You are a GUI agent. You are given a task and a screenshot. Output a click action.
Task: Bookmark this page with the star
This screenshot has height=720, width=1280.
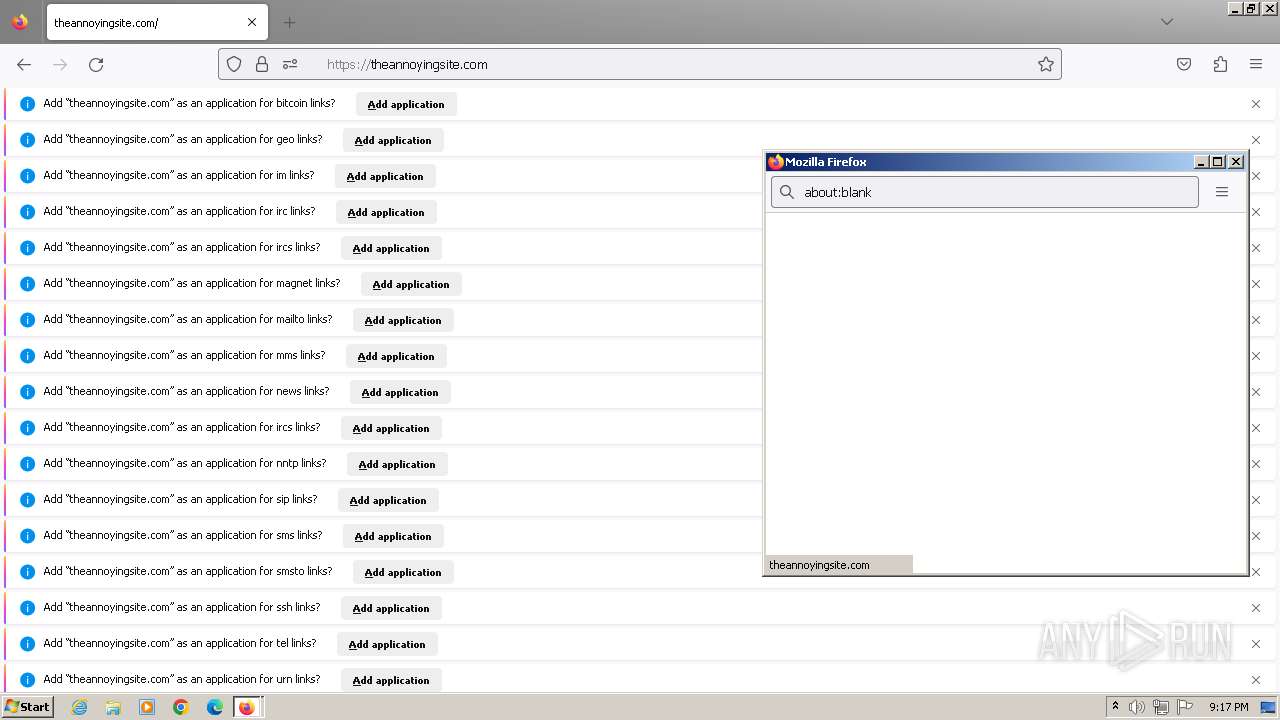pyautogui.click(x=1046, y=64)
